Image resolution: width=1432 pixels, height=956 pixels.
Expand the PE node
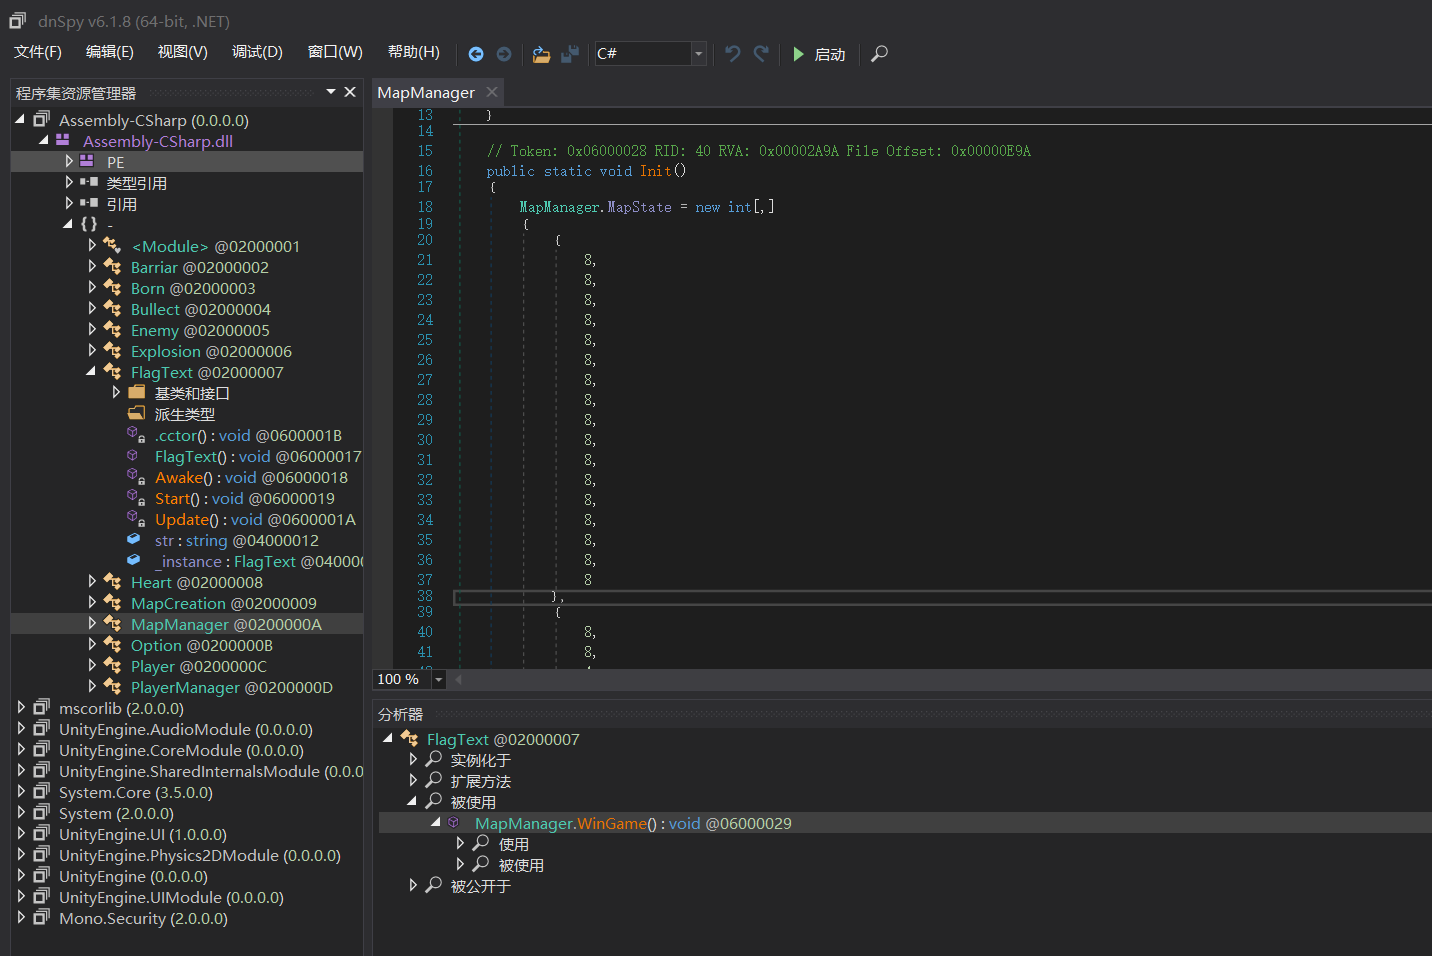click(69, 161)
